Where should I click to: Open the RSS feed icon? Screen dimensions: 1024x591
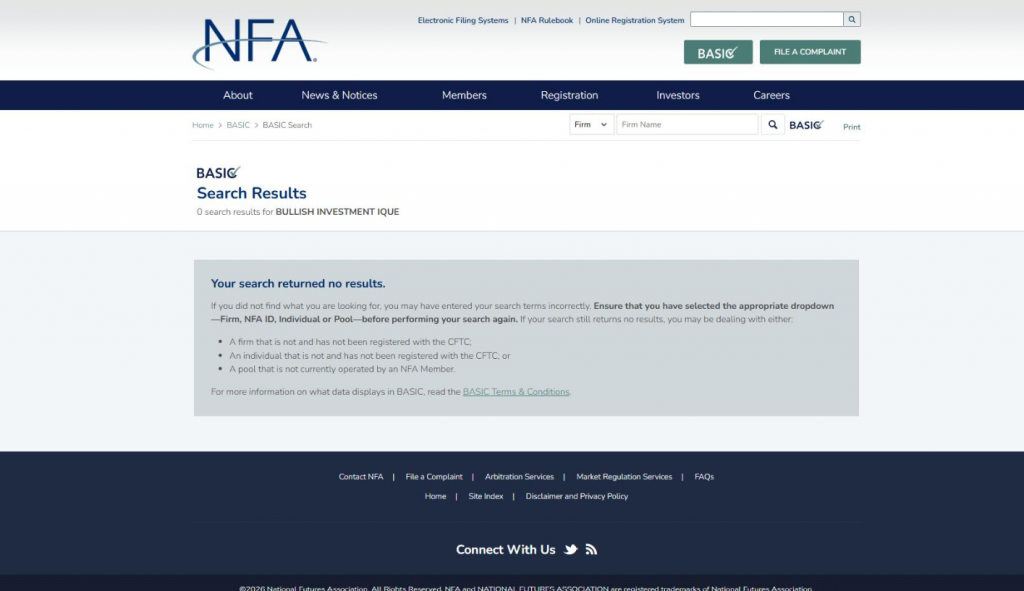pyautogui.click(x=591, y=549)
